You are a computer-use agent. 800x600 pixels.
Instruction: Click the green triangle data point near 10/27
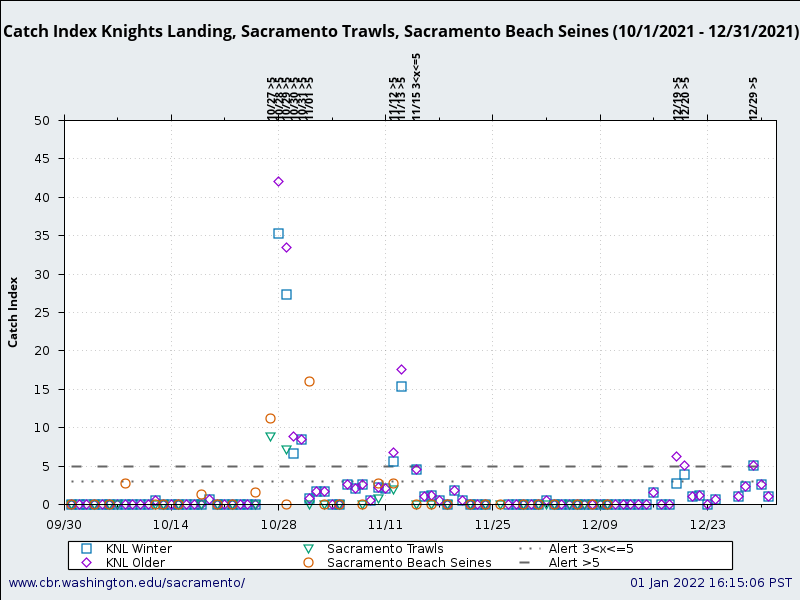(x=269, y=436)
